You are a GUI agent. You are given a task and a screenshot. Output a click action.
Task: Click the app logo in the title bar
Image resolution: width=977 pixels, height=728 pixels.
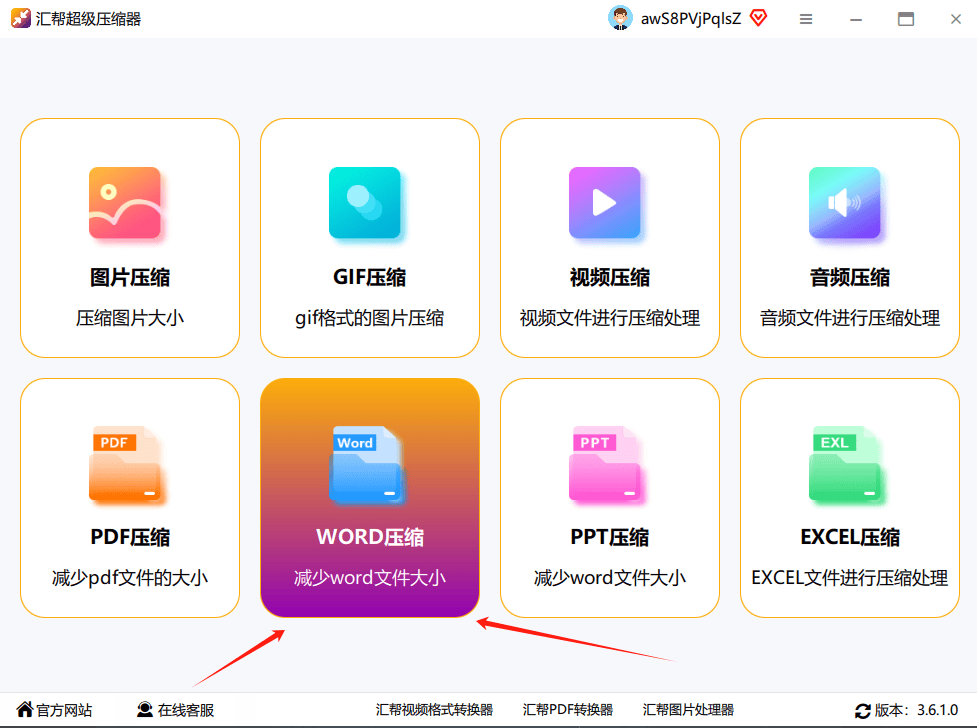(18, 18)
